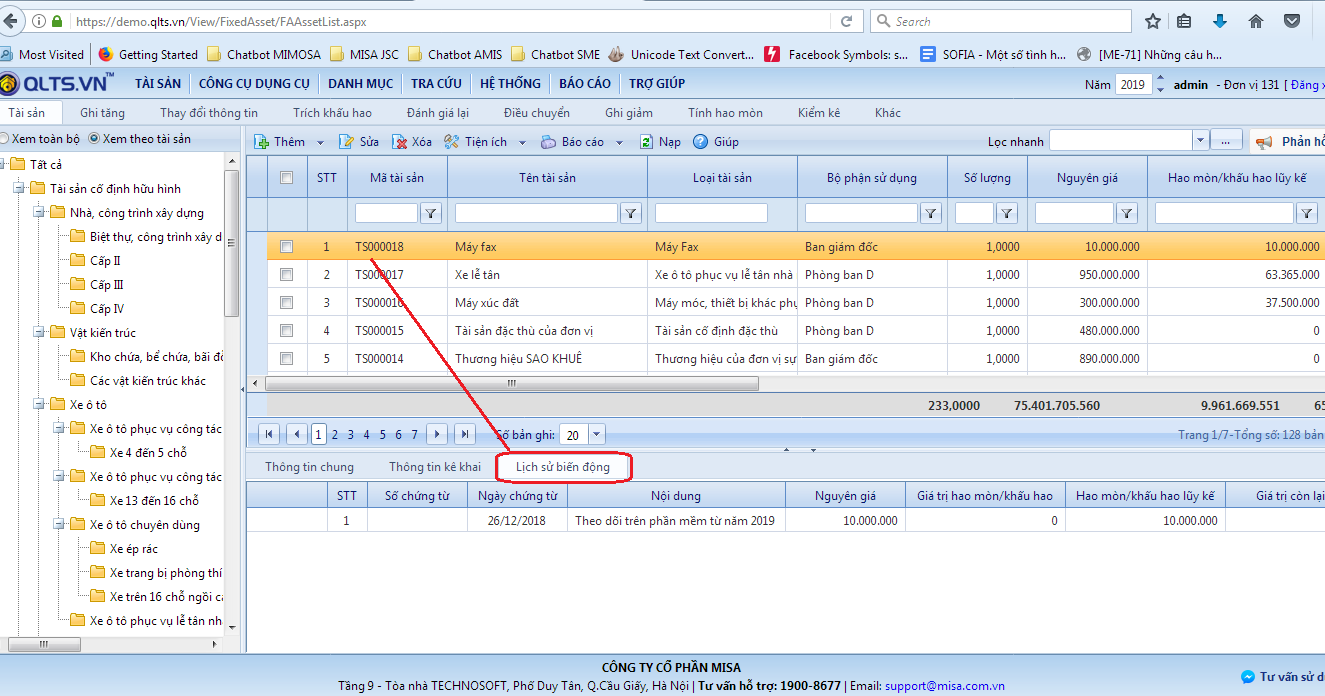
Task: Bookmark this page with star icon
Action: pos(1153,21)
